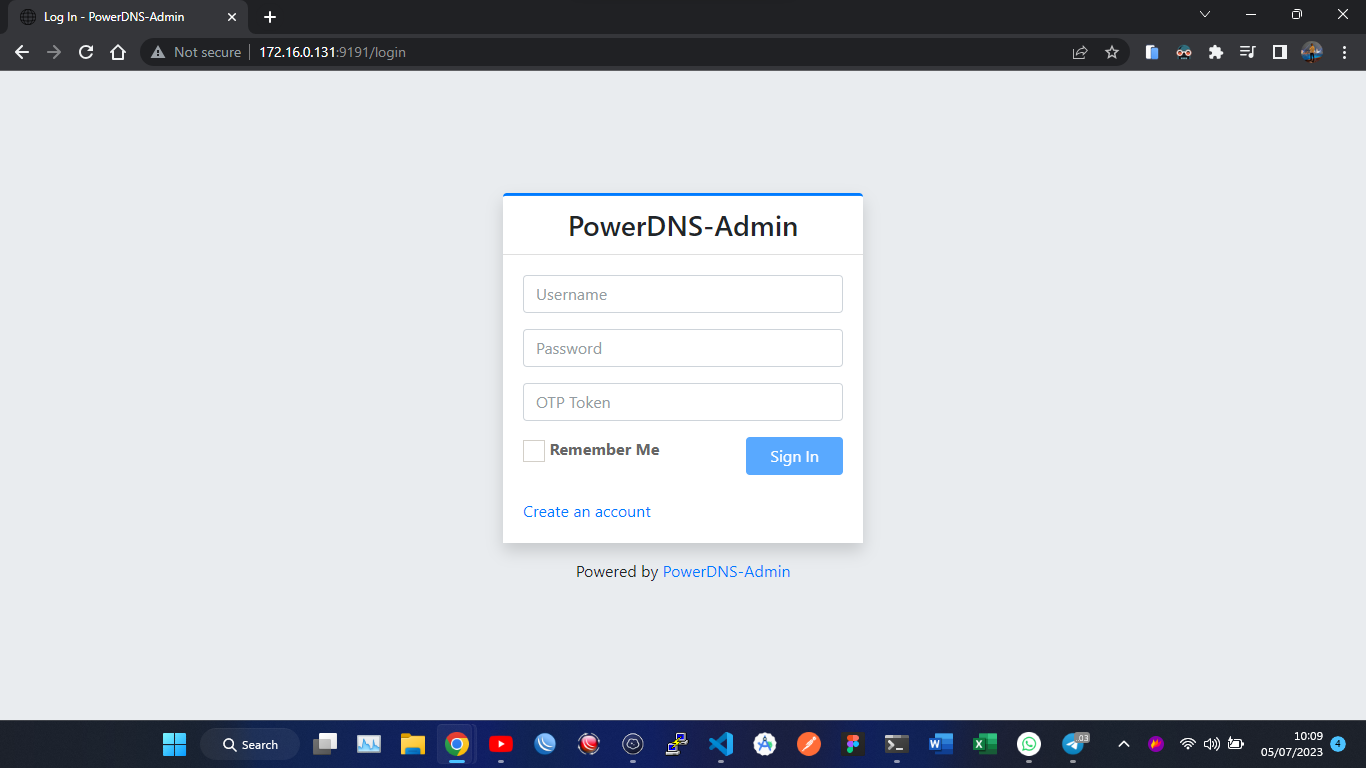Click the Powered by PowerDNS-Admin link
The image size is (1366, 768).
[x=726, y=572]
